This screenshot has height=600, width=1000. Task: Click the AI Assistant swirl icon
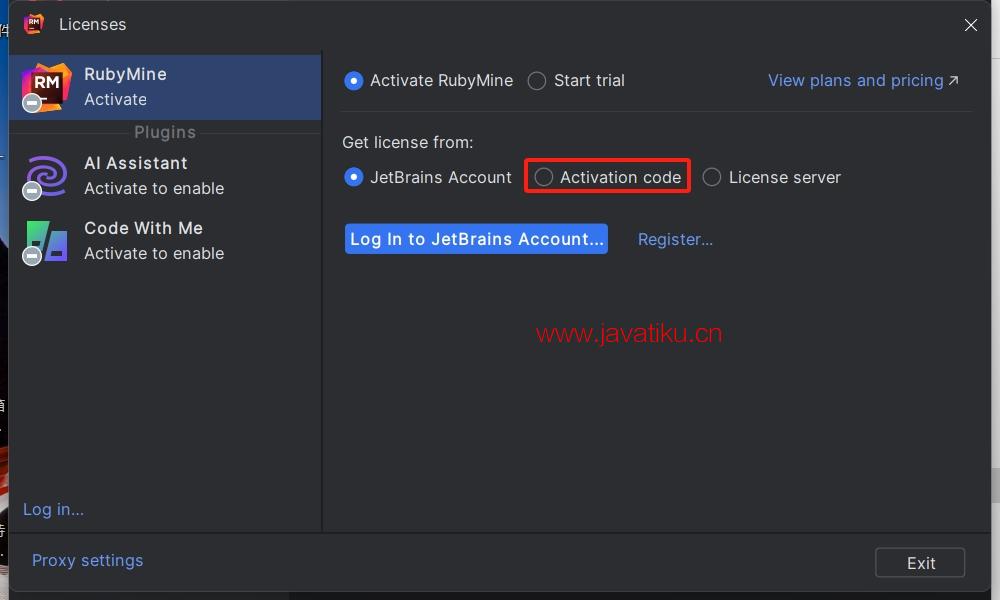pos(46,177)
